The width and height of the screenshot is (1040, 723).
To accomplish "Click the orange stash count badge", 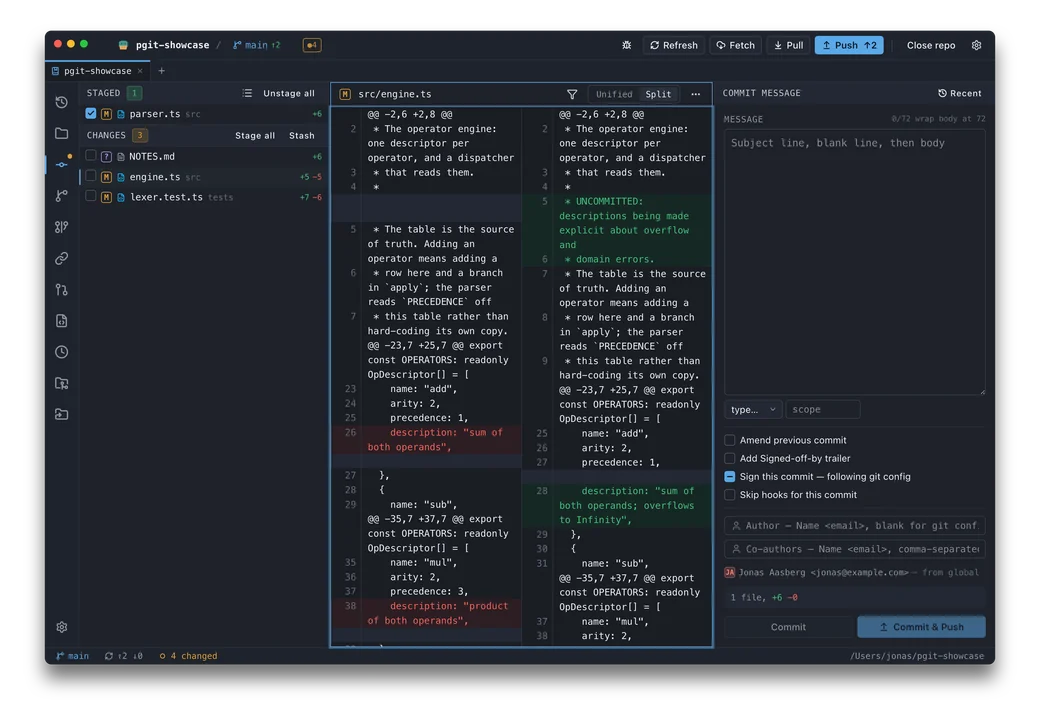I will pos(312,45).
